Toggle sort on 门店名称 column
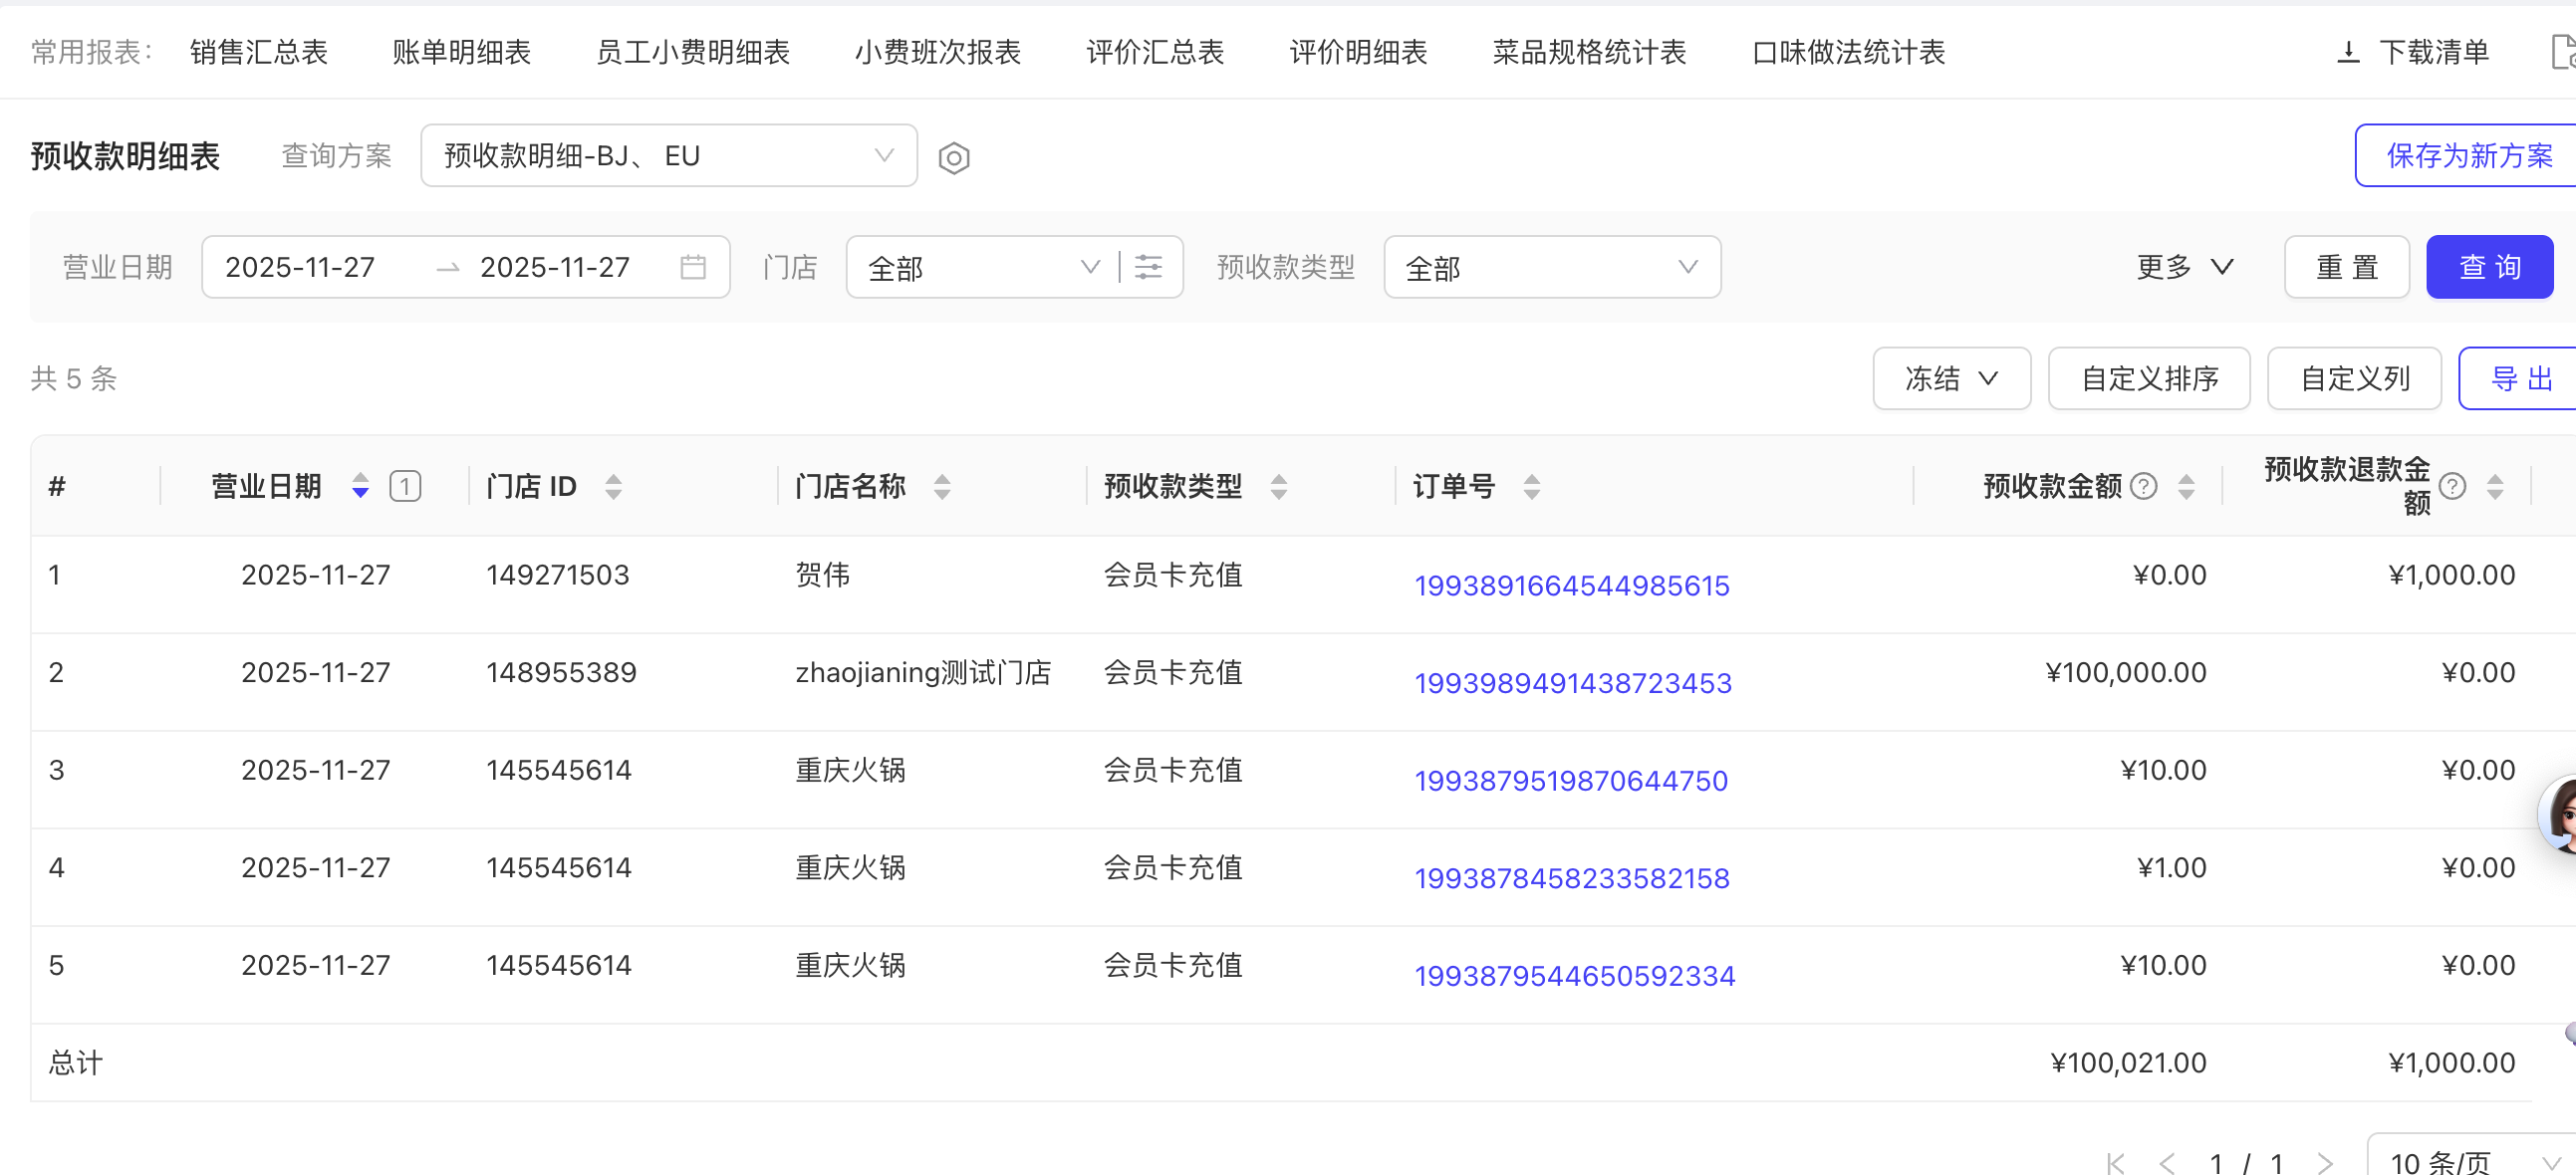 click(941, 487)
